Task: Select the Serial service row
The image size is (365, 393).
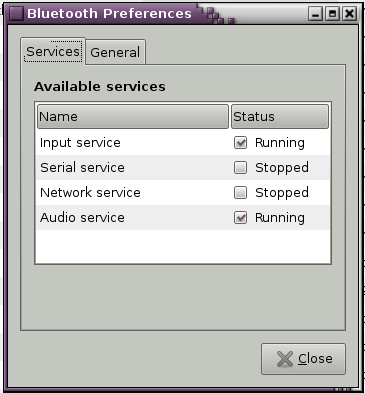Action: point(183,168)
